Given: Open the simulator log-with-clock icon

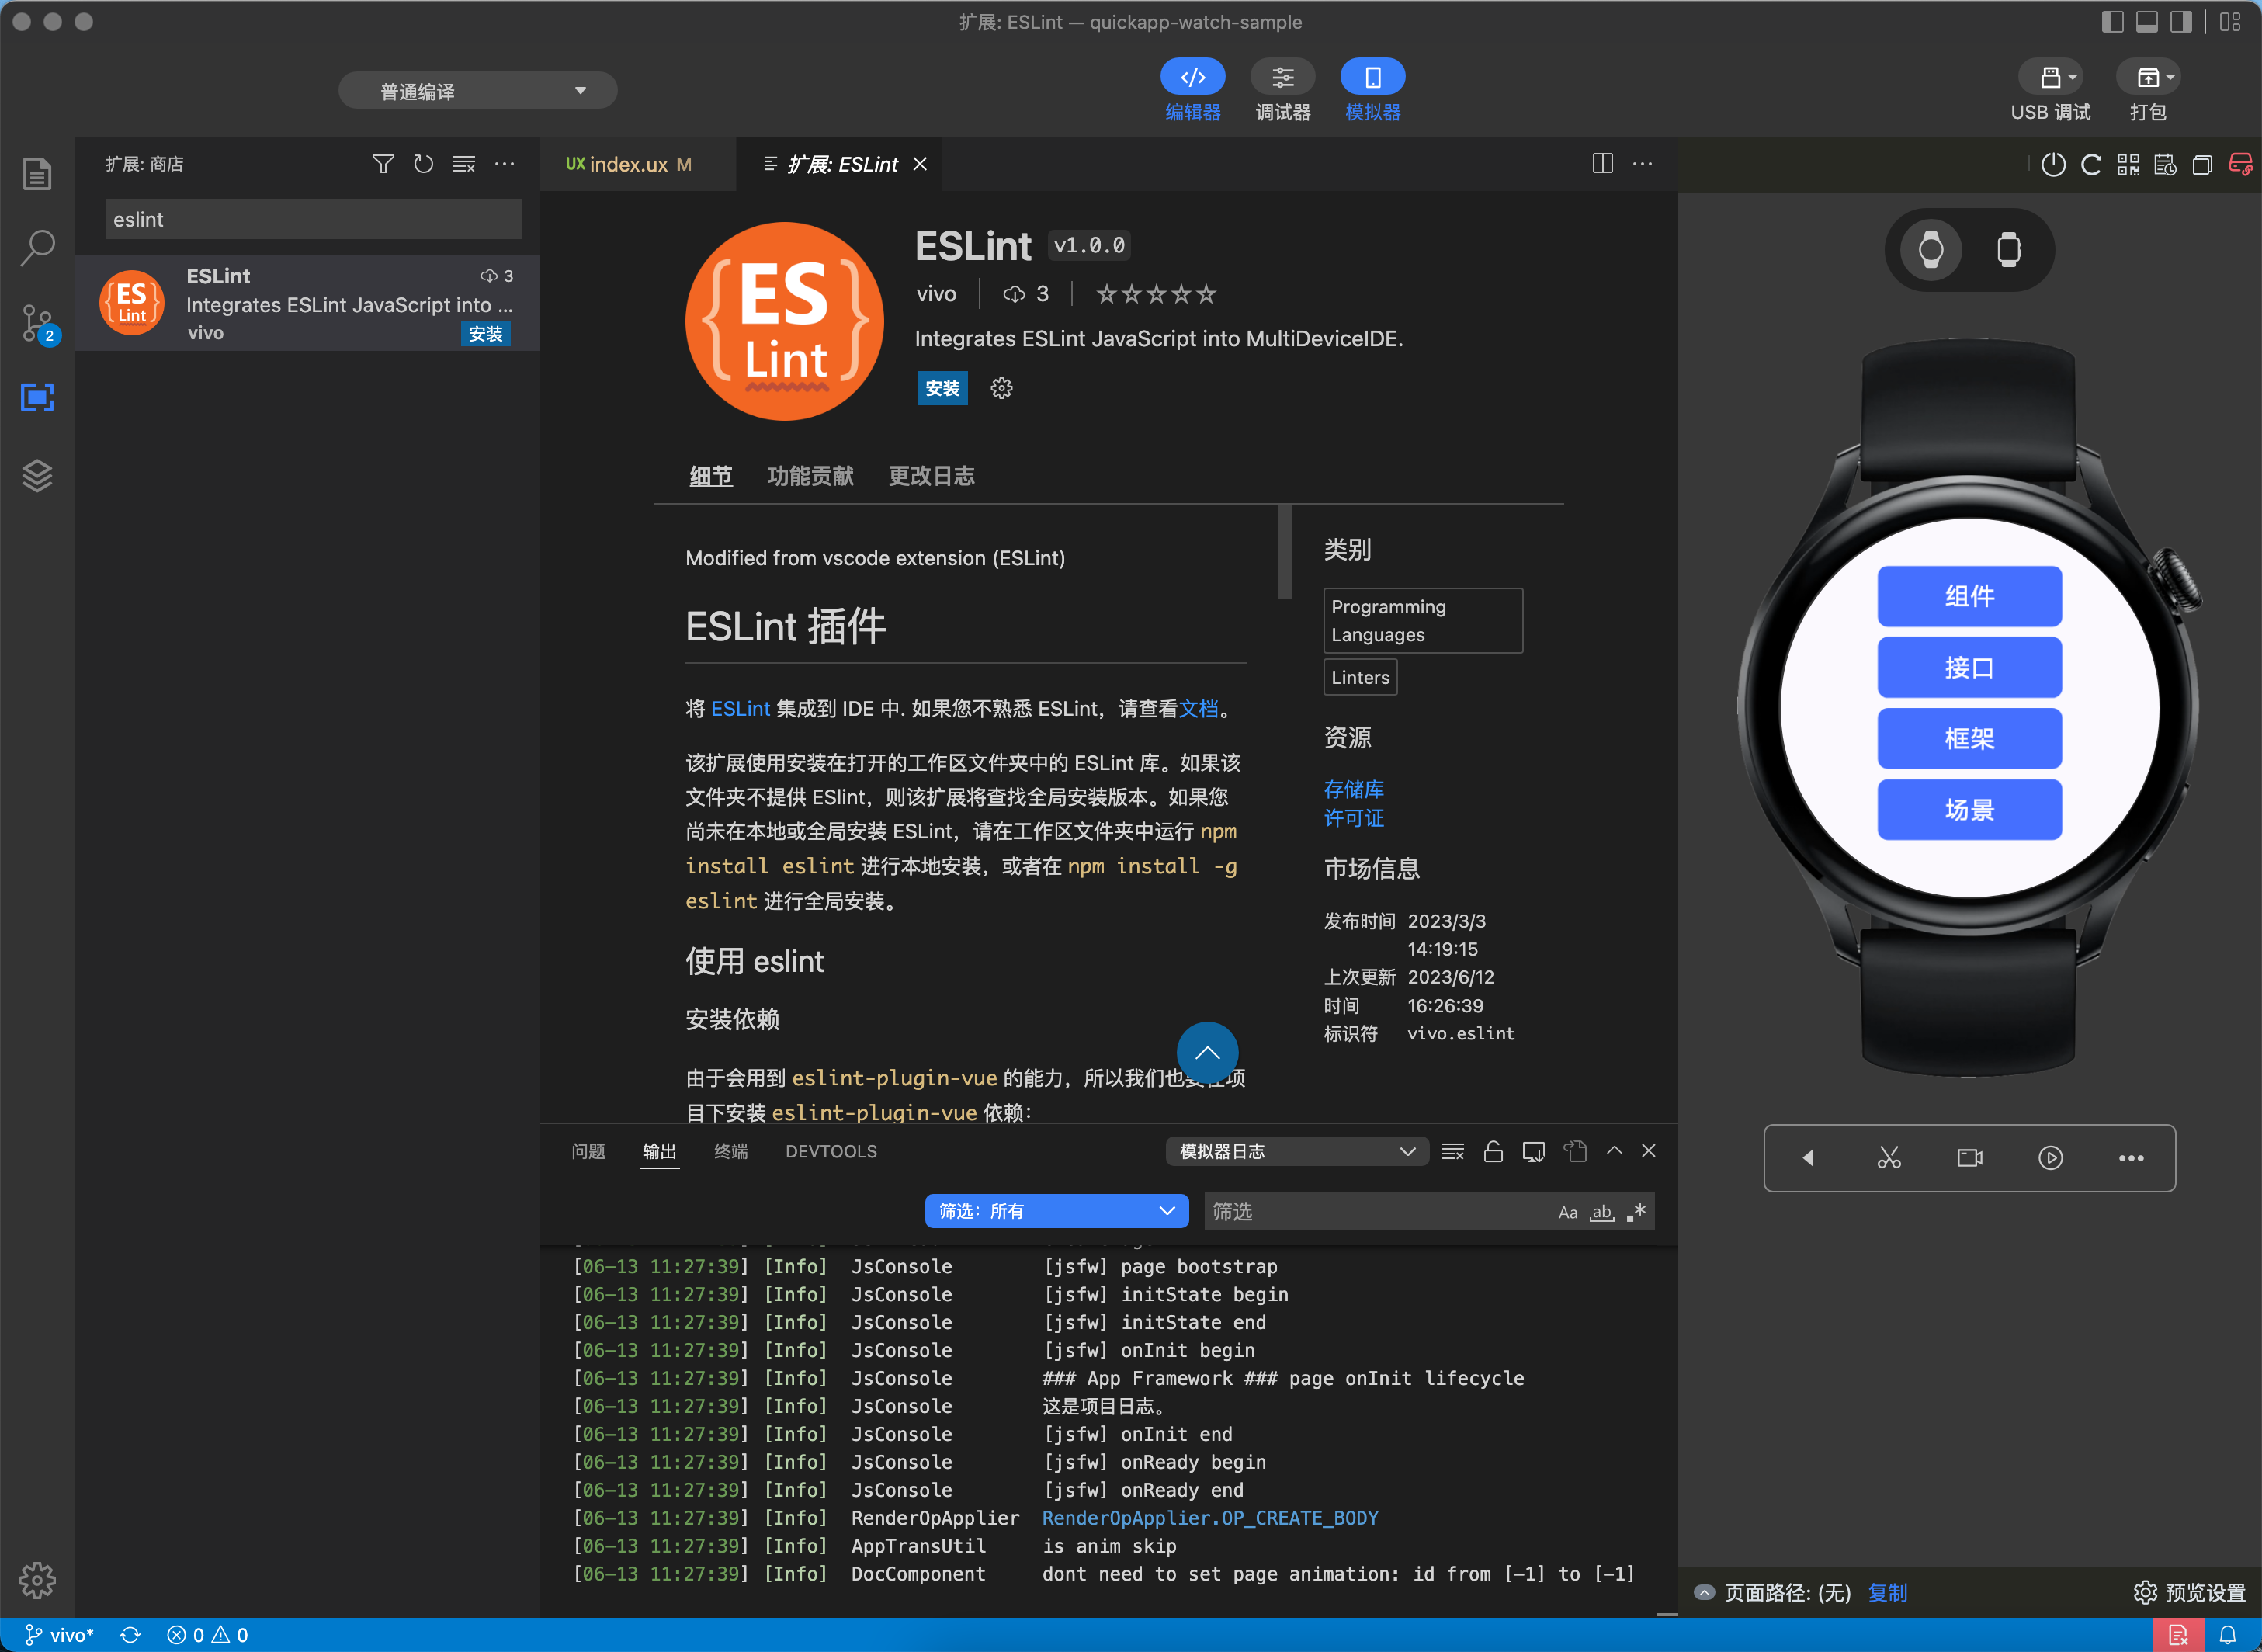Looking at the screenshot, I should [x=2165, y=165].
